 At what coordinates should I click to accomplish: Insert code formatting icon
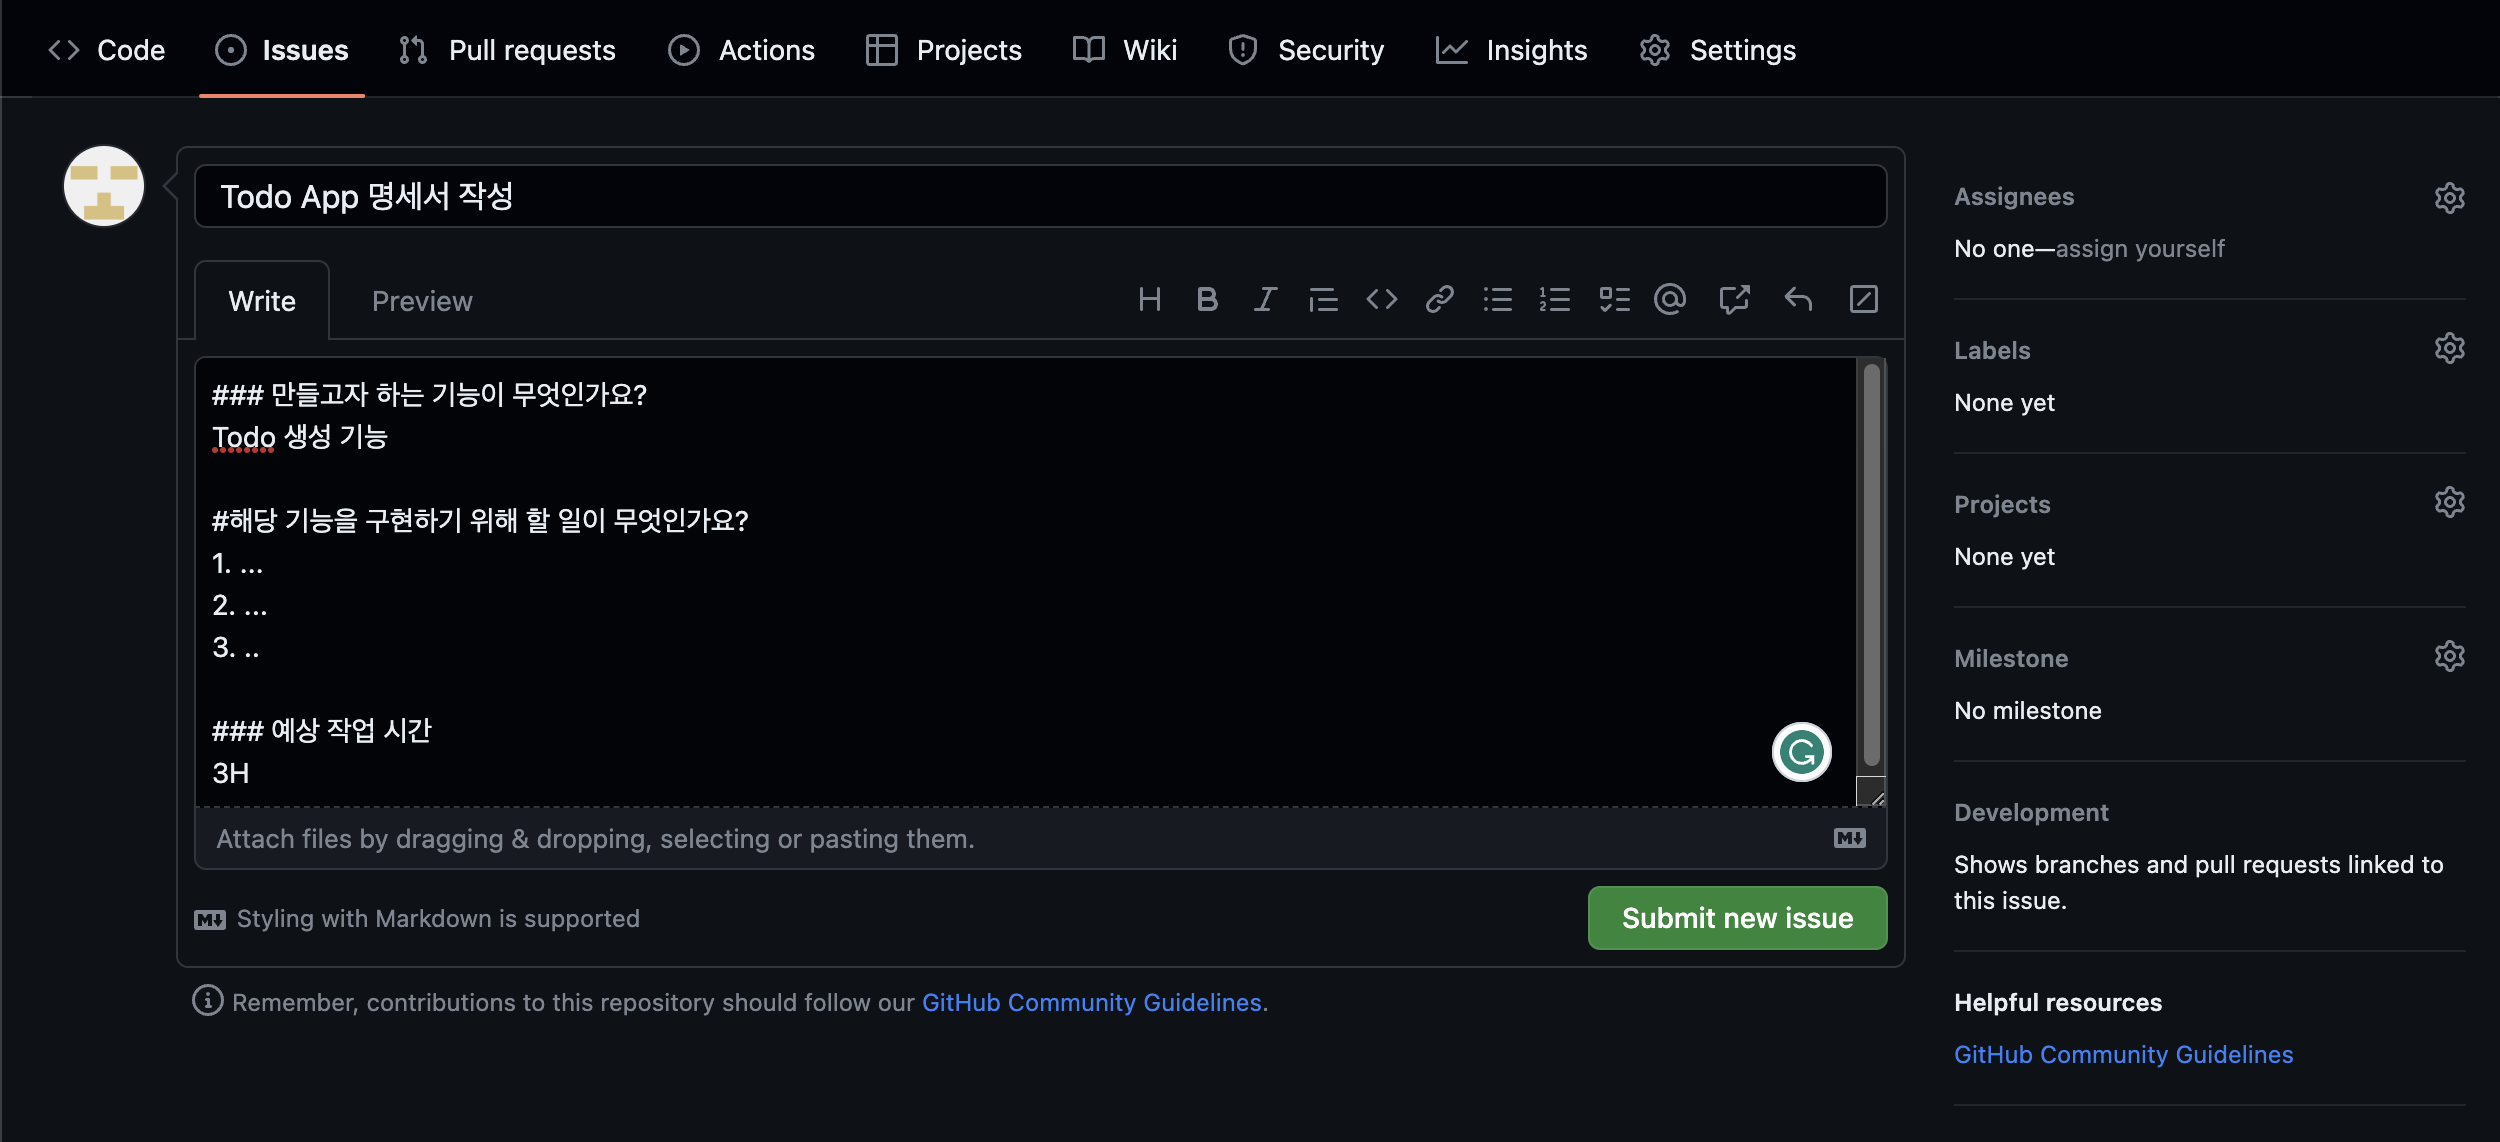pyautogui.click(x=1381, y=299)
